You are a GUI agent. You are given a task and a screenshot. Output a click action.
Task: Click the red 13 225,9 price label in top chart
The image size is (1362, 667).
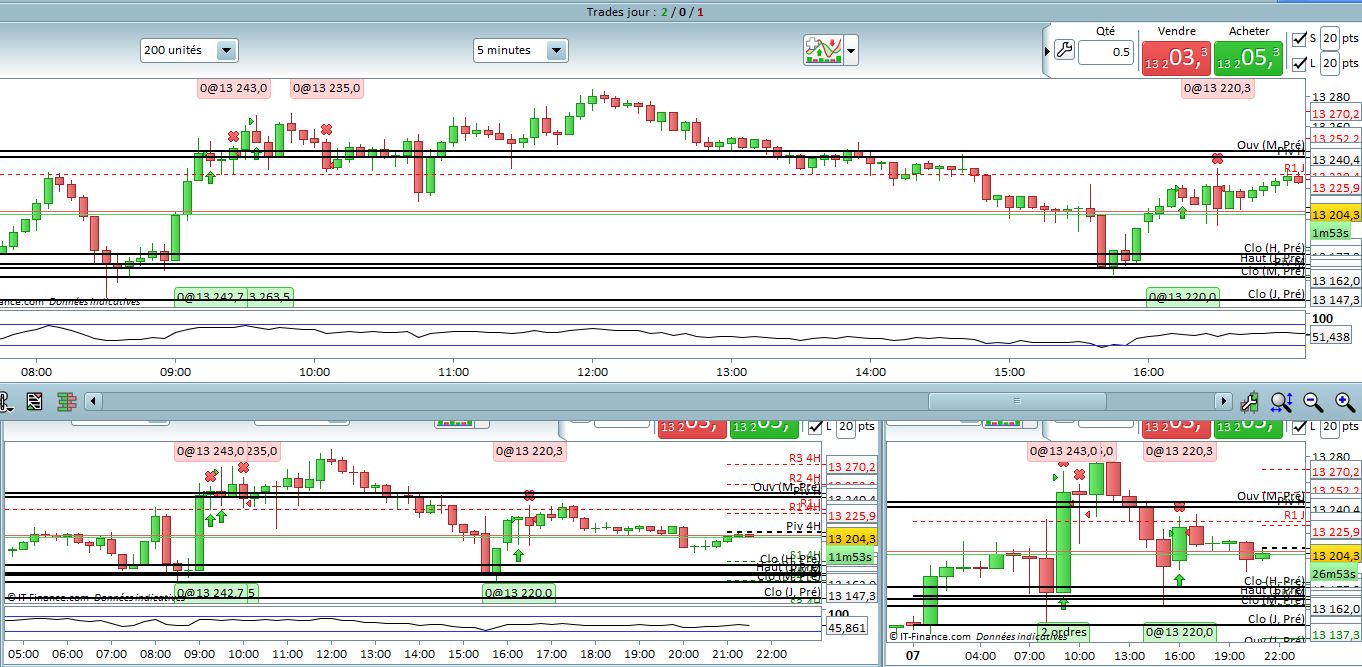tap(1336, 188)
